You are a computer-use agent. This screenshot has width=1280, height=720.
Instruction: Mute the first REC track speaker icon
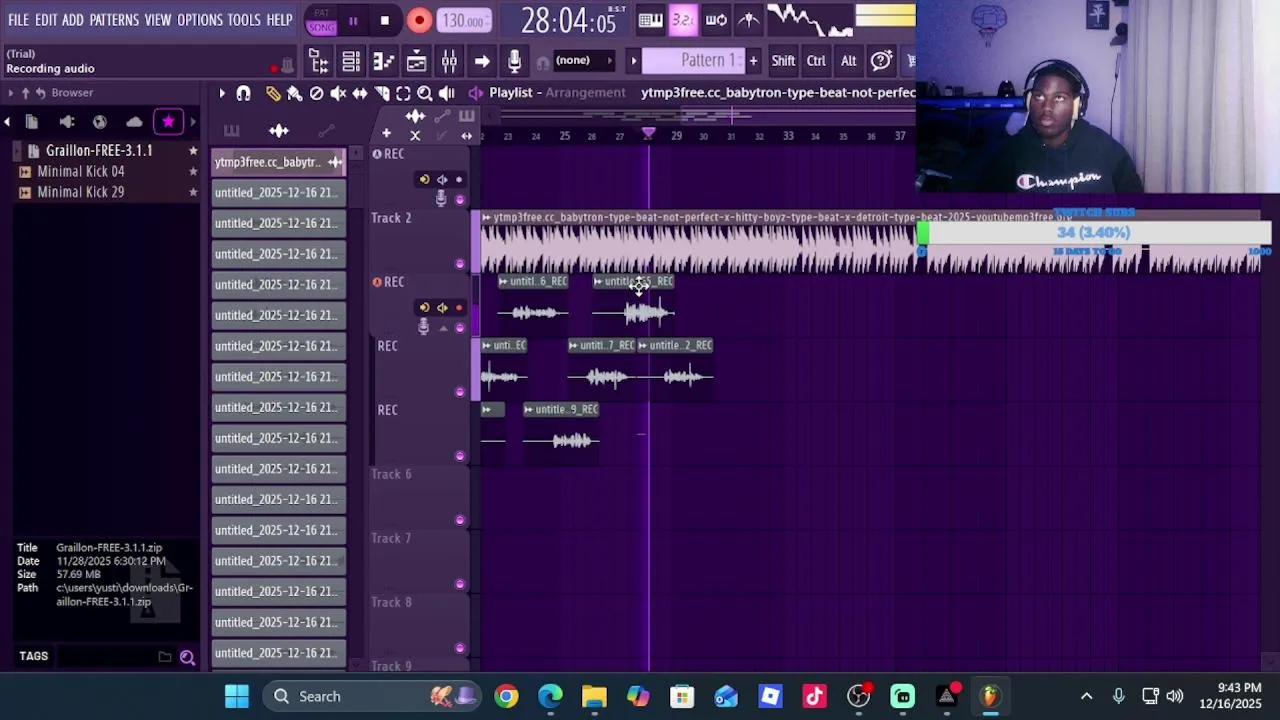(x=442, y=180)
